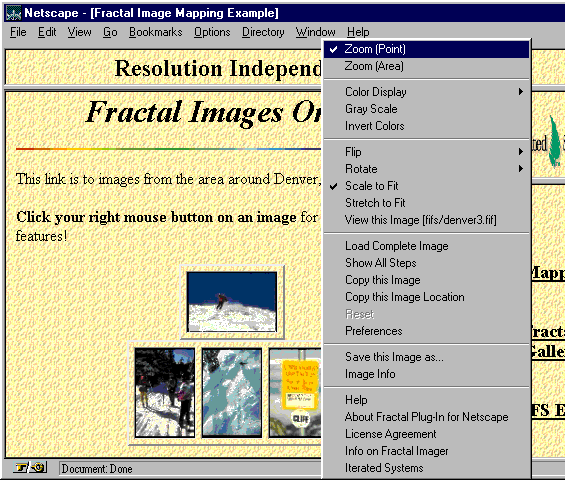Click the skier on snowy slope thumbnail
This screenshot has height=480, width=565.
[232, 302]
